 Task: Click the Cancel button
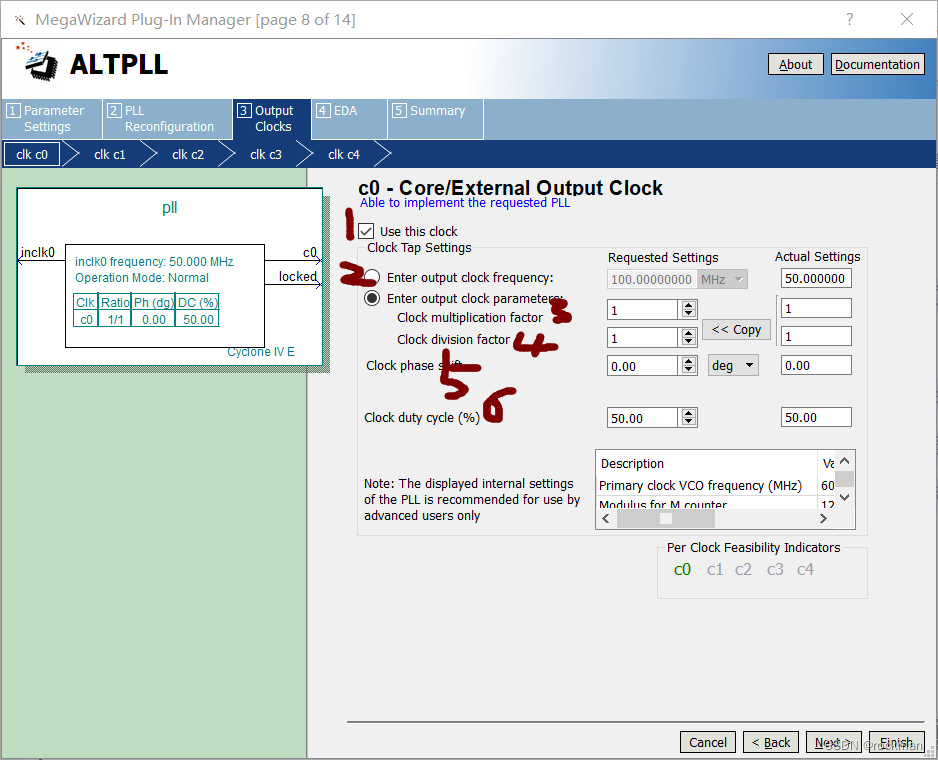[708, 742]
